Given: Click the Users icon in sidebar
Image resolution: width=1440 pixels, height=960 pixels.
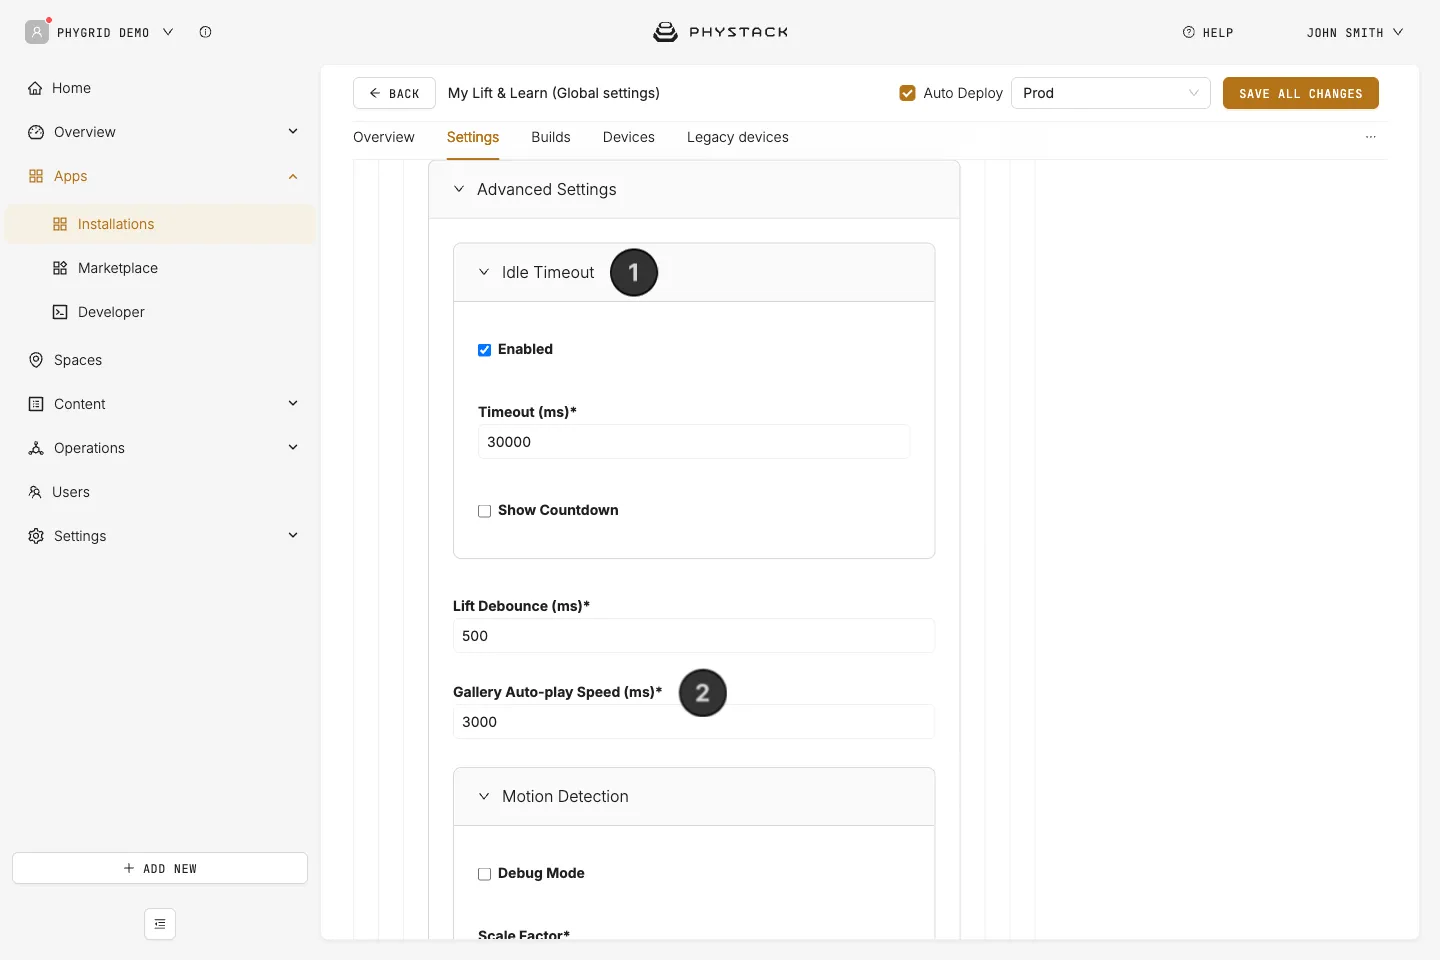Looking at the screenshot, I should (35, 492).
